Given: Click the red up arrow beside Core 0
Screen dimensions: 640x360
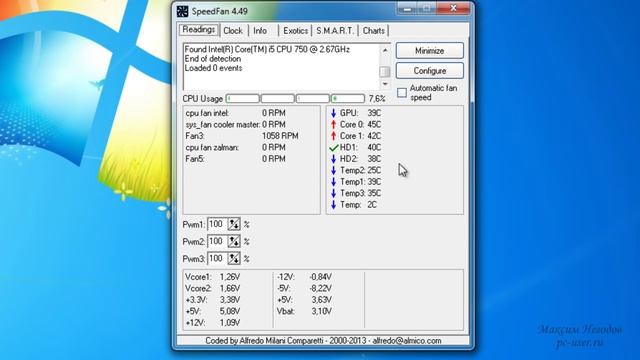Looking at the screenshot, I should tap(333, 124).
